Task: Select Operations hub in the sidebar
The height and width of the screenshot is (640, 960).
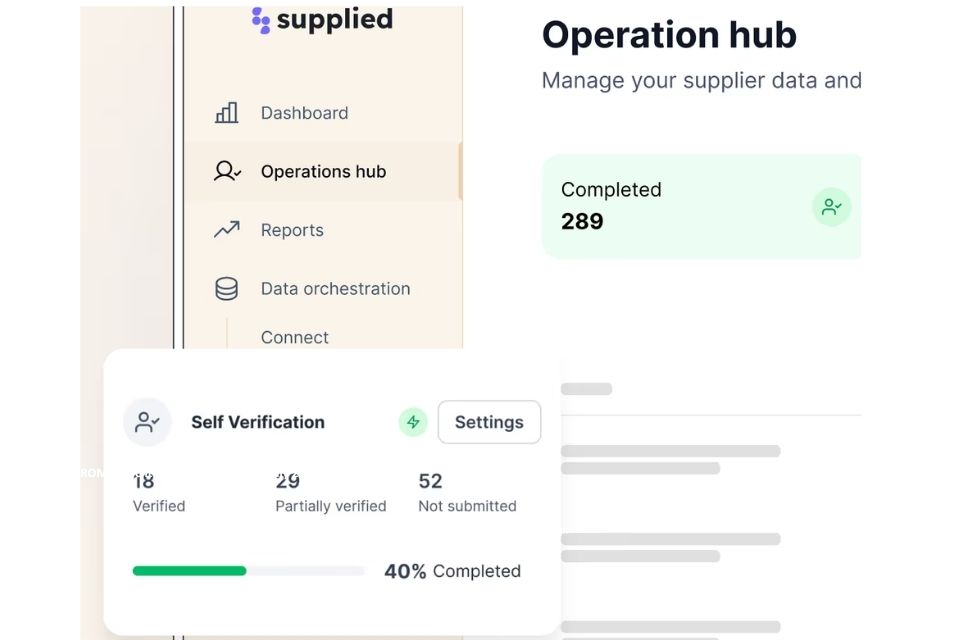Action: (323, 171)
